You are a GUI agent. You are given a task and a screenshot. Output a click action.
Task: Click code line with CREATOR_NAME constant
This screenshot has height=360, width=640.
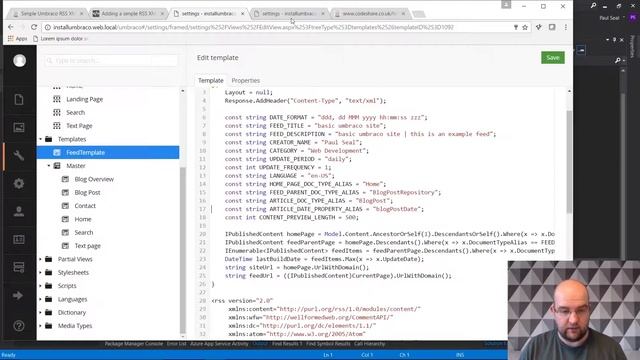point(293,142)
